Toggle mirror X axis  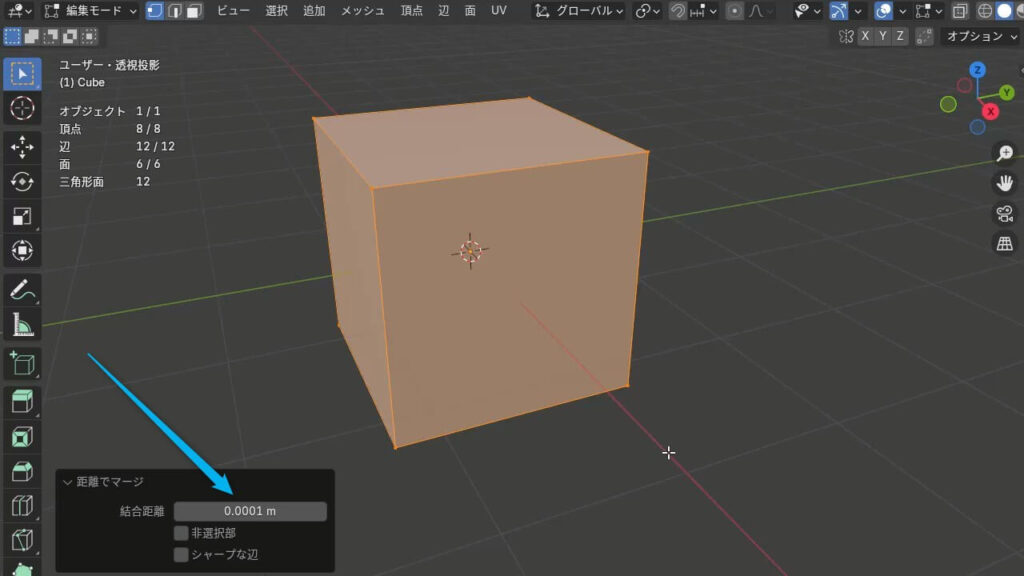[x=865, y=37]
